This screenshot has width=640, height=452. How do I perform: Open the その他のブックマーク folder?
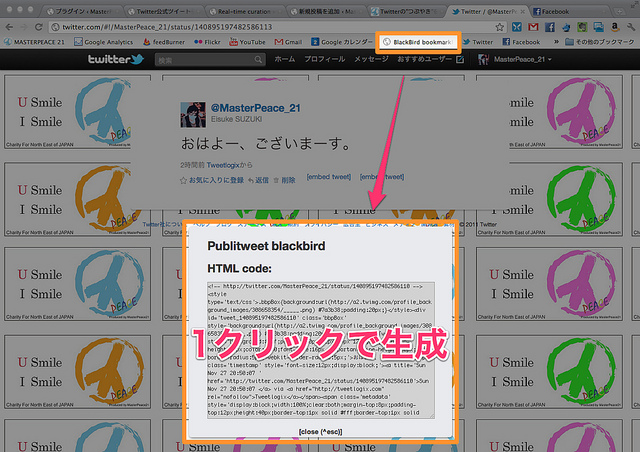pos(600,42)
